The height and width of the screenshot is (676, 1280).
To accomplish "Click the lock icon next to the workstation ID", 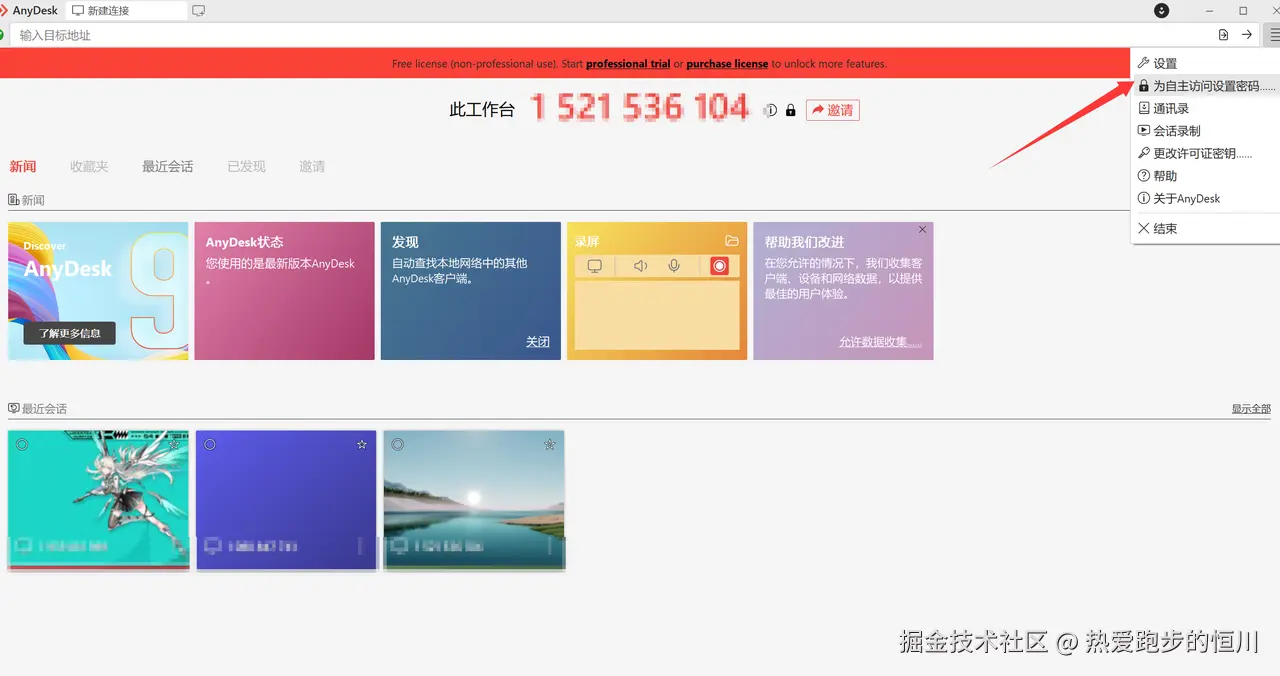I will coord(790,110).
